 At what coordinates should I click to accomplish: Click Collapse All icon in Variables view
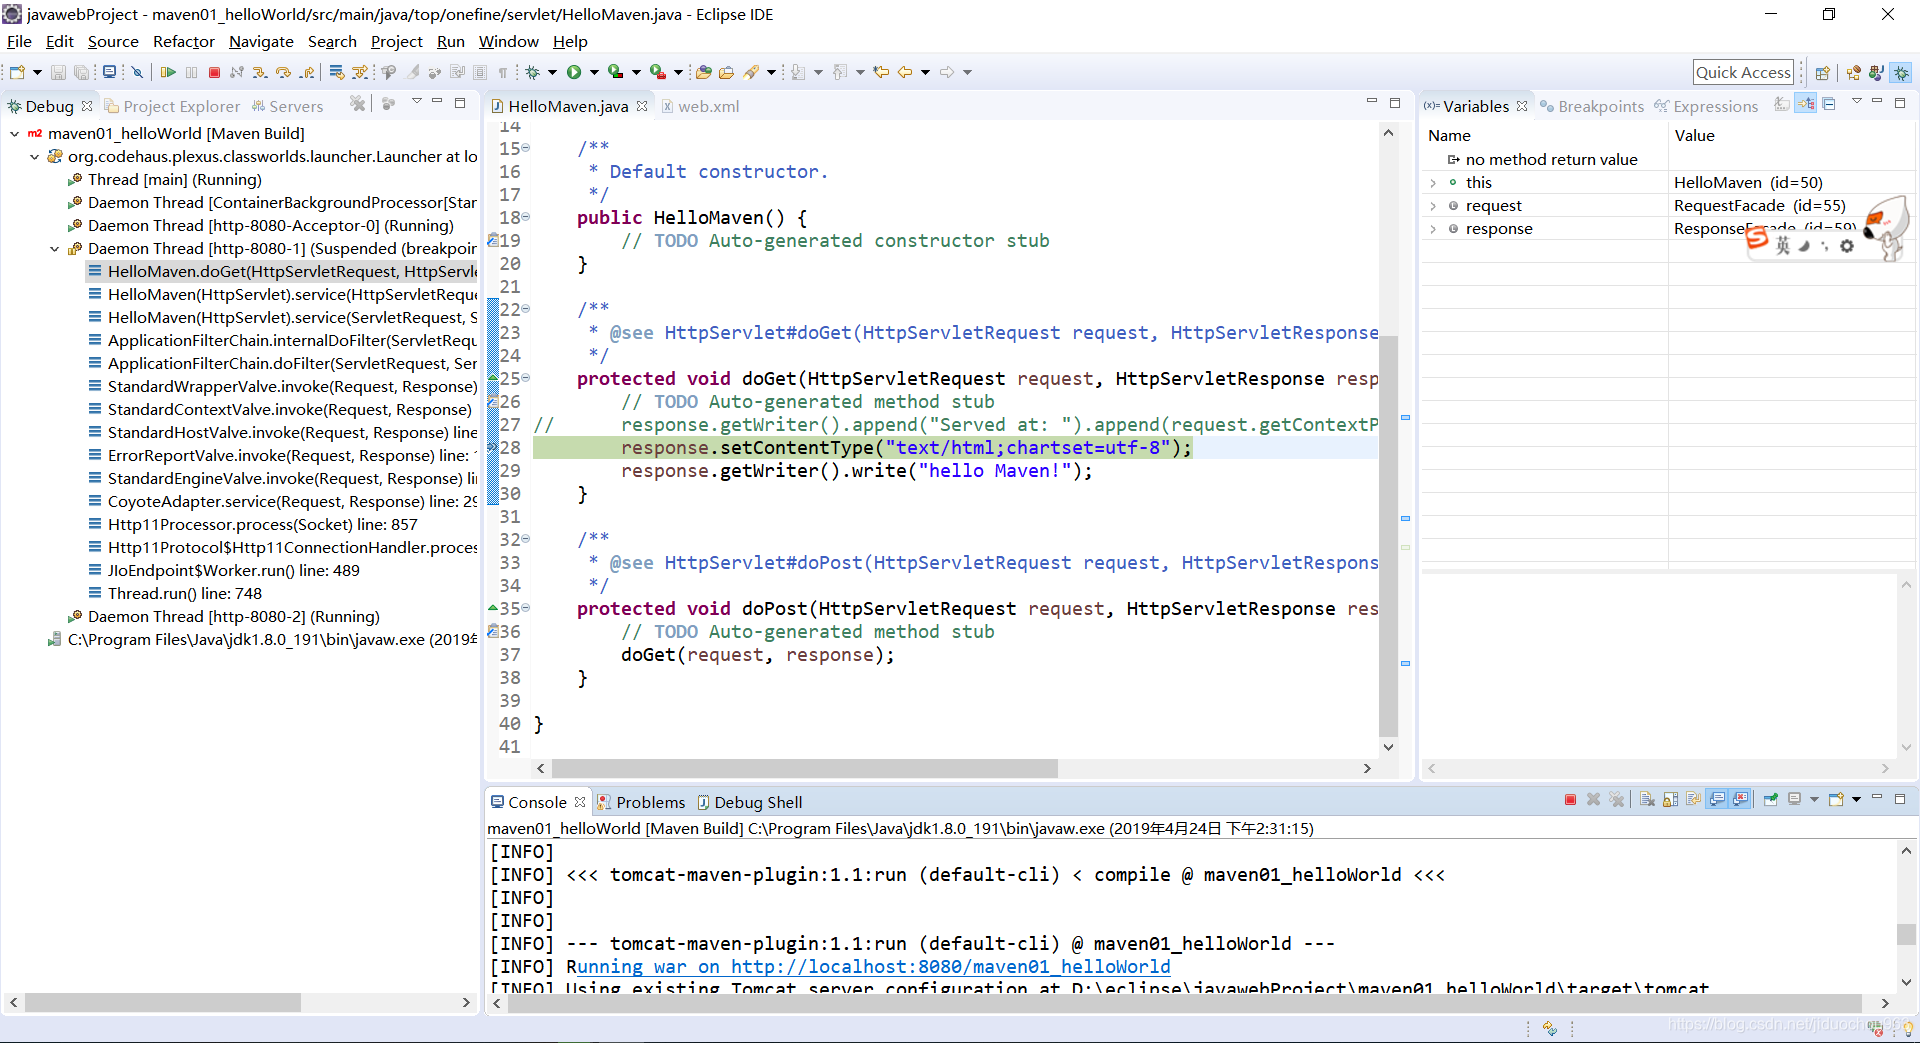click(1829, 104)
